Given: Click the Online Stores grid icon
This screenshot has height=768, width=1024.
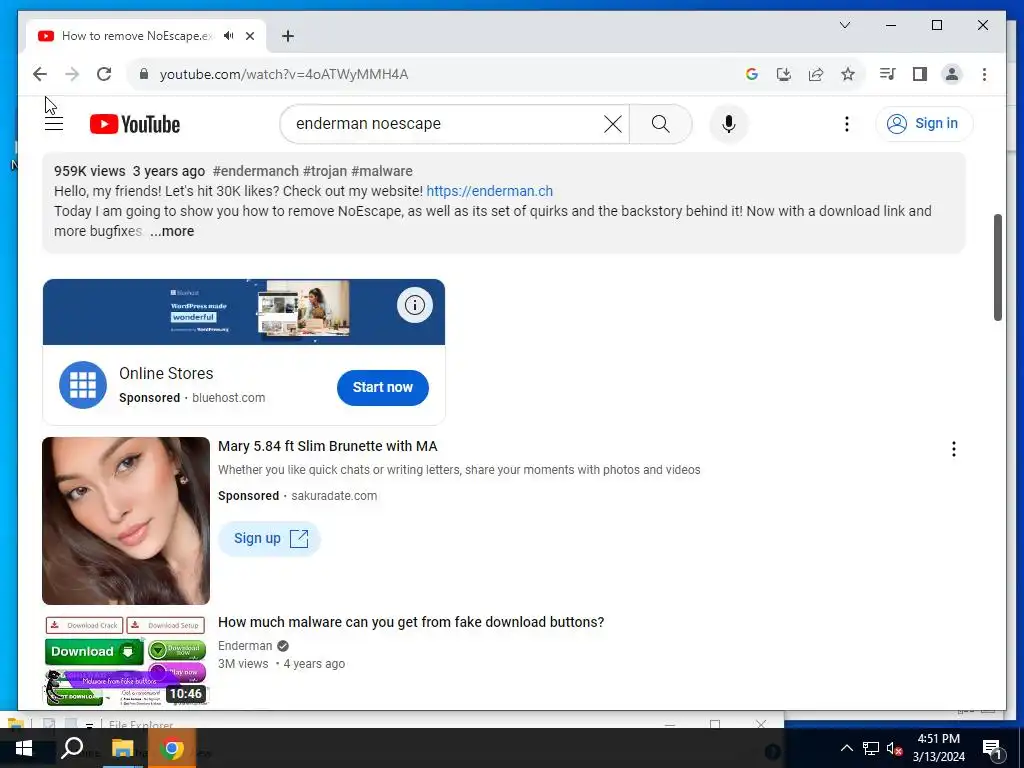Looking at the screenshot, I should pyautogui.click(x=83, y=385).
